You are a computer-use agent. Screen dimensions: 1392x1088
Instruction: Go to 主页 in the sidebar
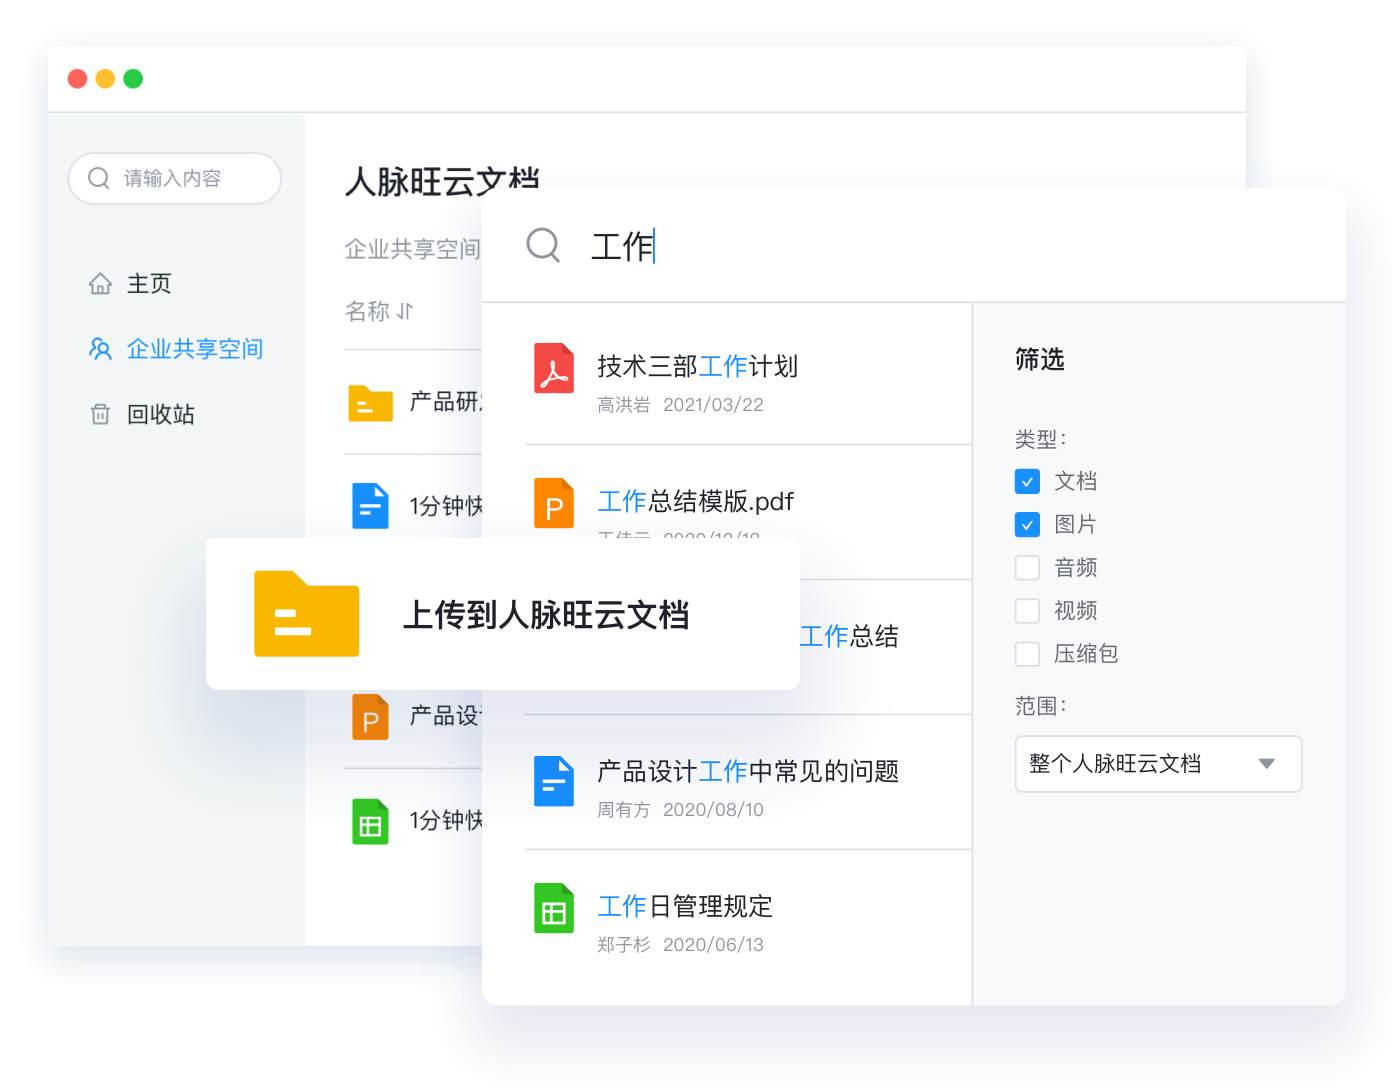[x=149, y=284]
